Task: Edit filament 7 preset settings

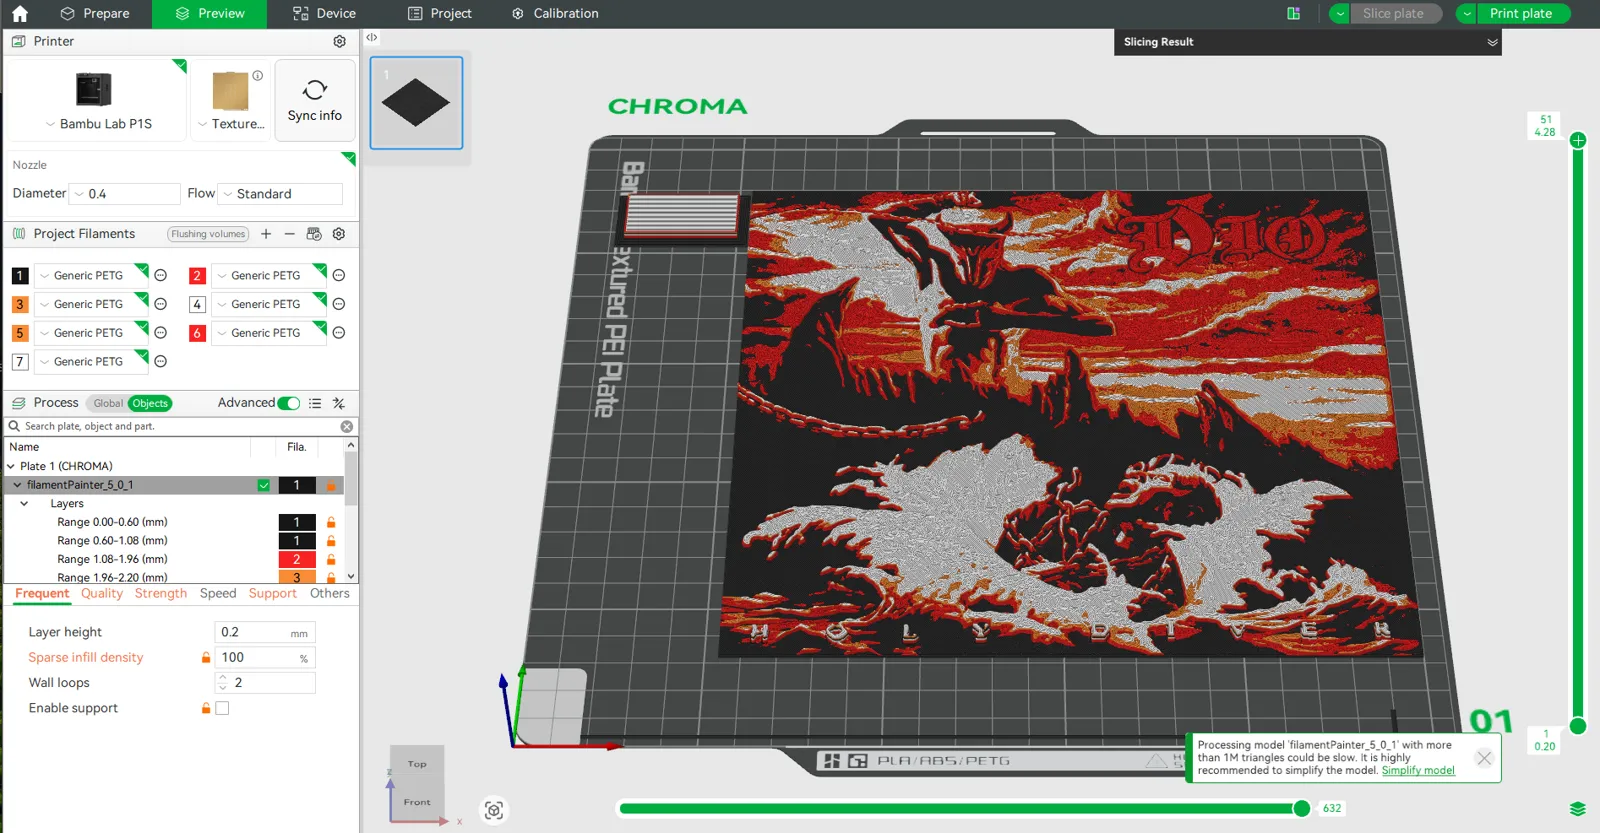Action: [160, 361]
